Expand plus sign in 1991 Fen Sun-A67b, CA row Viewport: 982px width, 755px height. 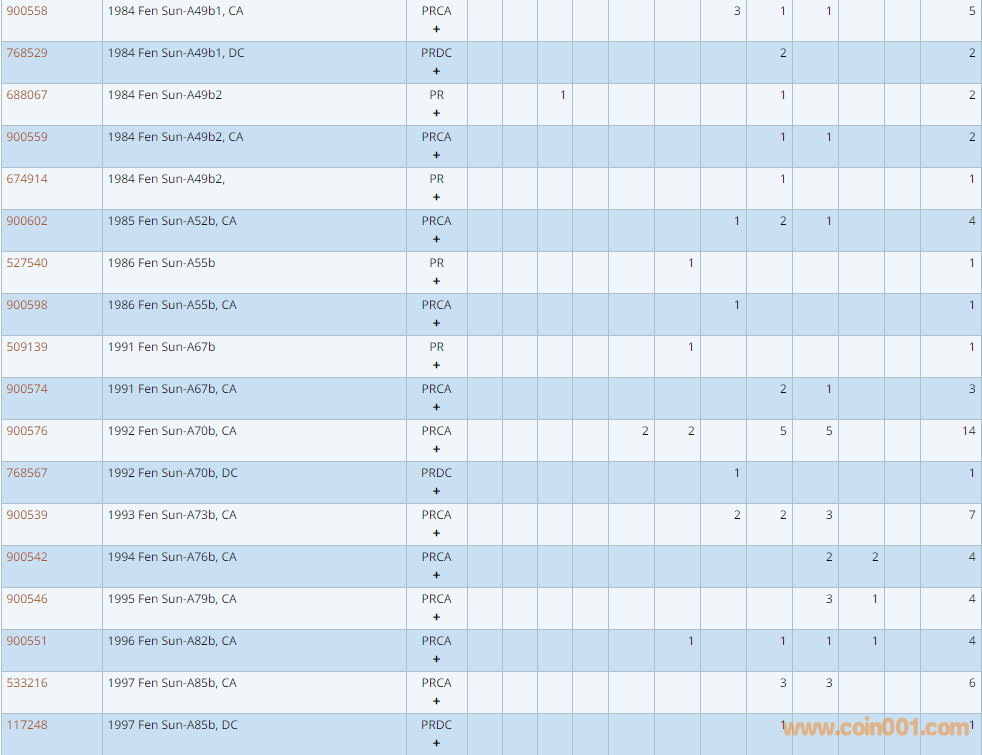click(x=436, y=407)
